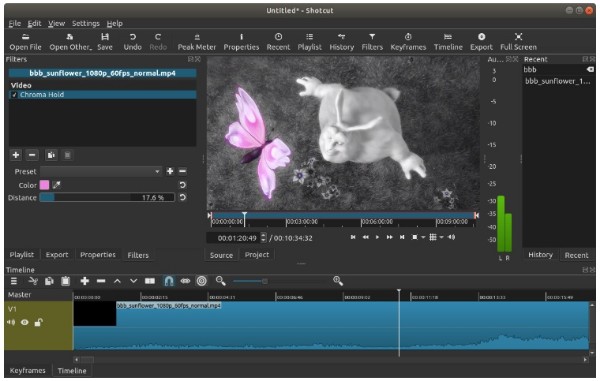Add a new filter with plus button

click(x=16, y=155)
